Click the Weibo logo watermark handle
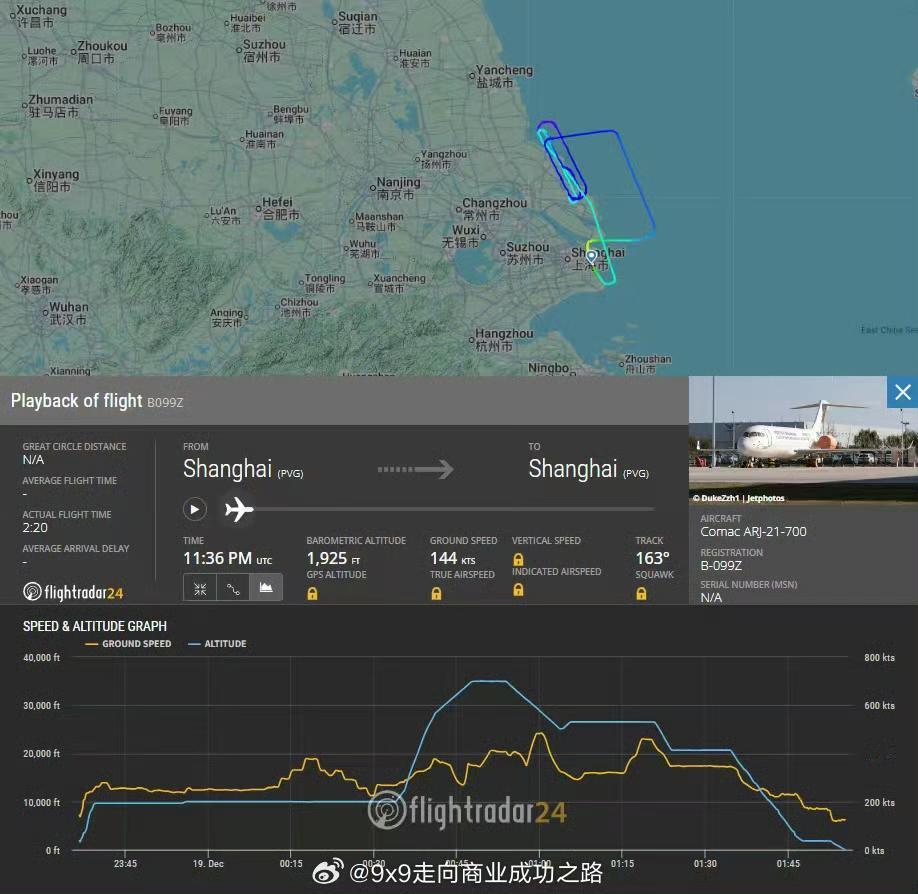918x894 pixels. [x=457, y=873]
